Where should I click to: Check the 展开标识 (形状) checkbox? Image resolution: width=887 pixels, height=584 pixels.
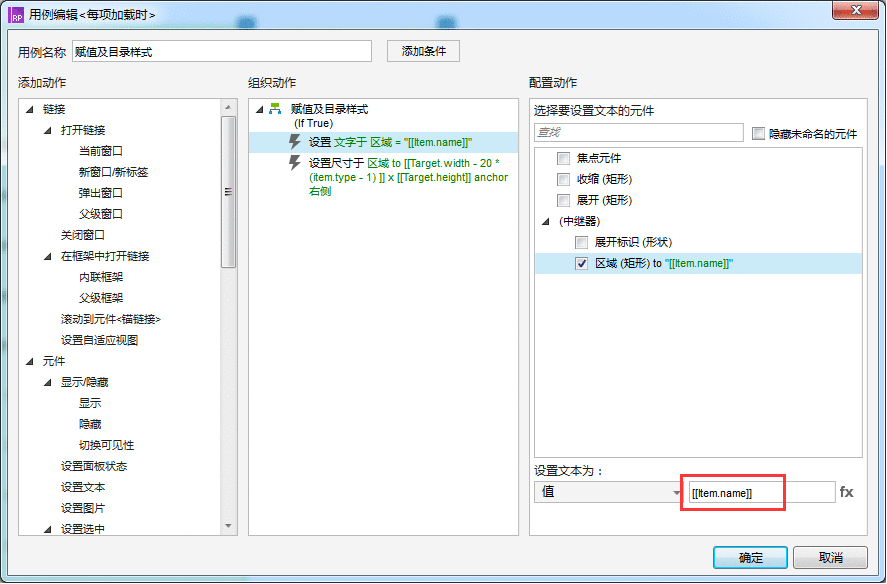[582, 242]
